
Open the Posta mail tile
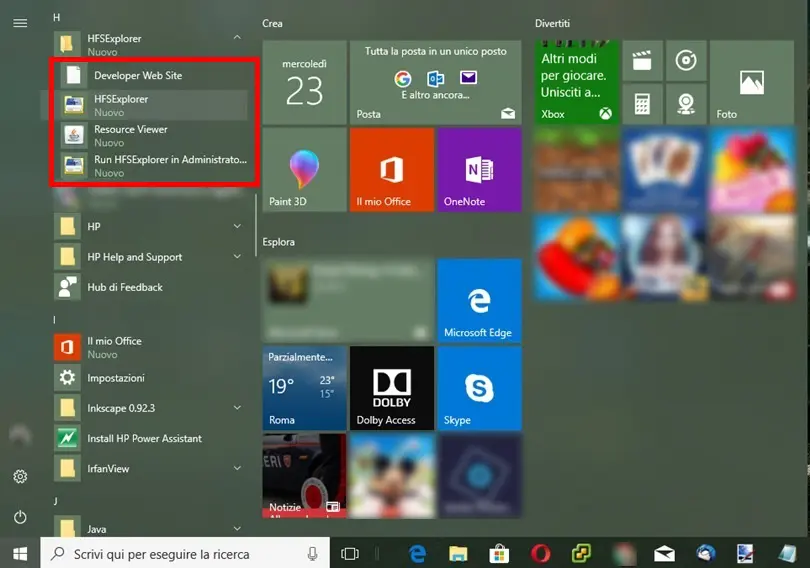435,82
